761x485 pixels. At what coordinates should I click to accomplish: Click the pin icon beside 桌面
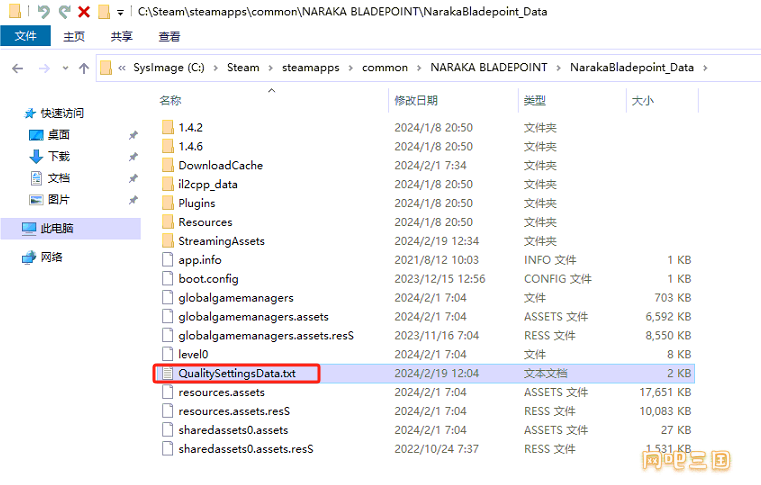[x=133, y=135]
